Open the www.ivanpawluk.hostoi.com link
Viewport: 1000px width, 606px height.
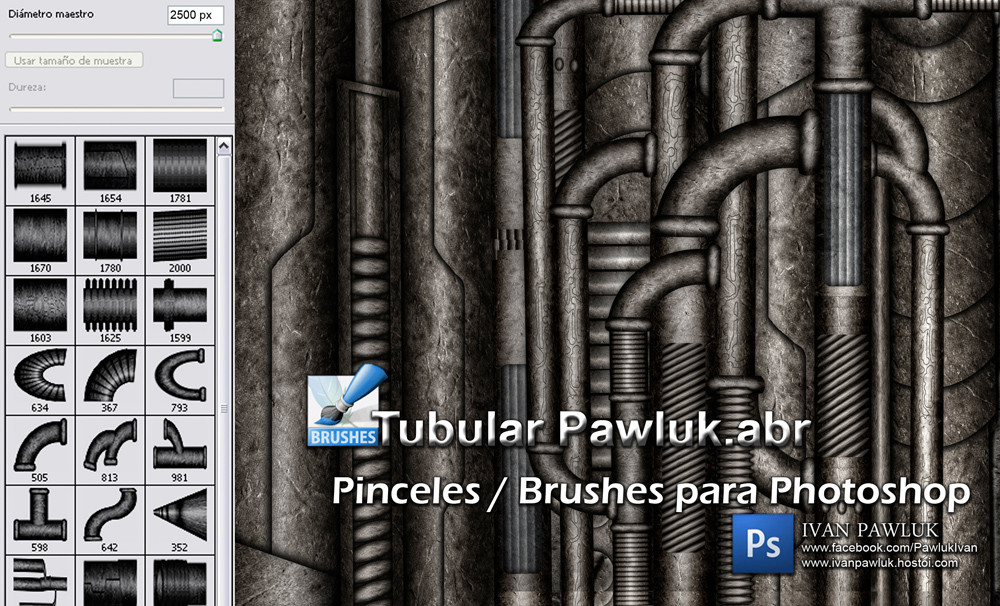879,563
